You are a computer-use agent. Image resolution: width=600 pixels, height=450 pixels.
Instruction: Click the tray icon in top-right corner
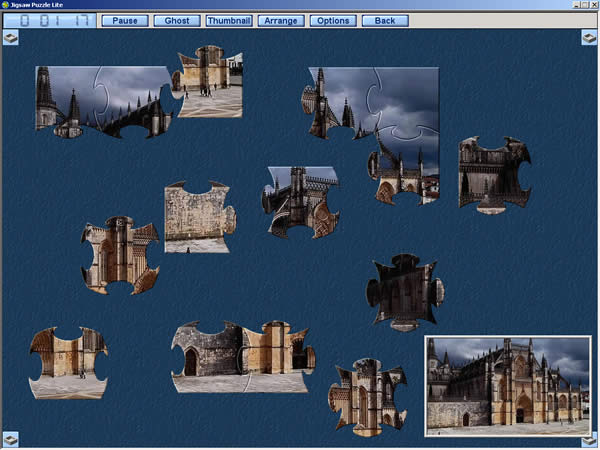589,38
